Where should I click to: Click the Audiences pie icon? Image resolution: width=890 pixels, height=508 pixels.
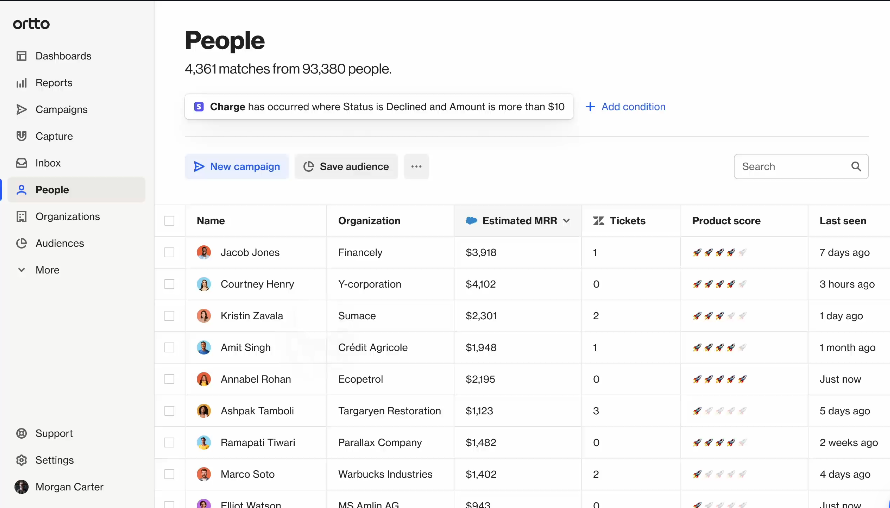22,243
